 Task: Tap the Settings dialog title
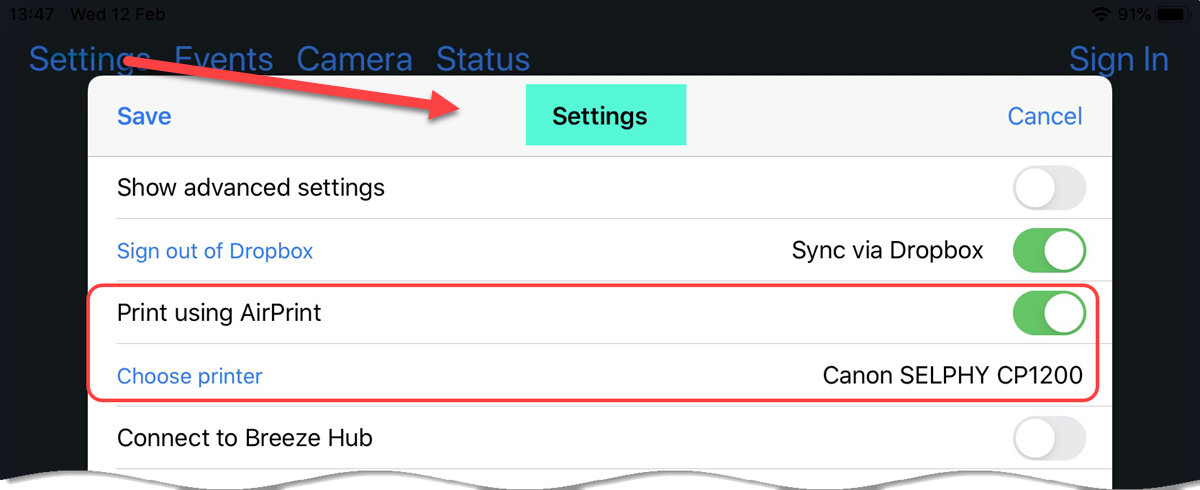[600, 116]
